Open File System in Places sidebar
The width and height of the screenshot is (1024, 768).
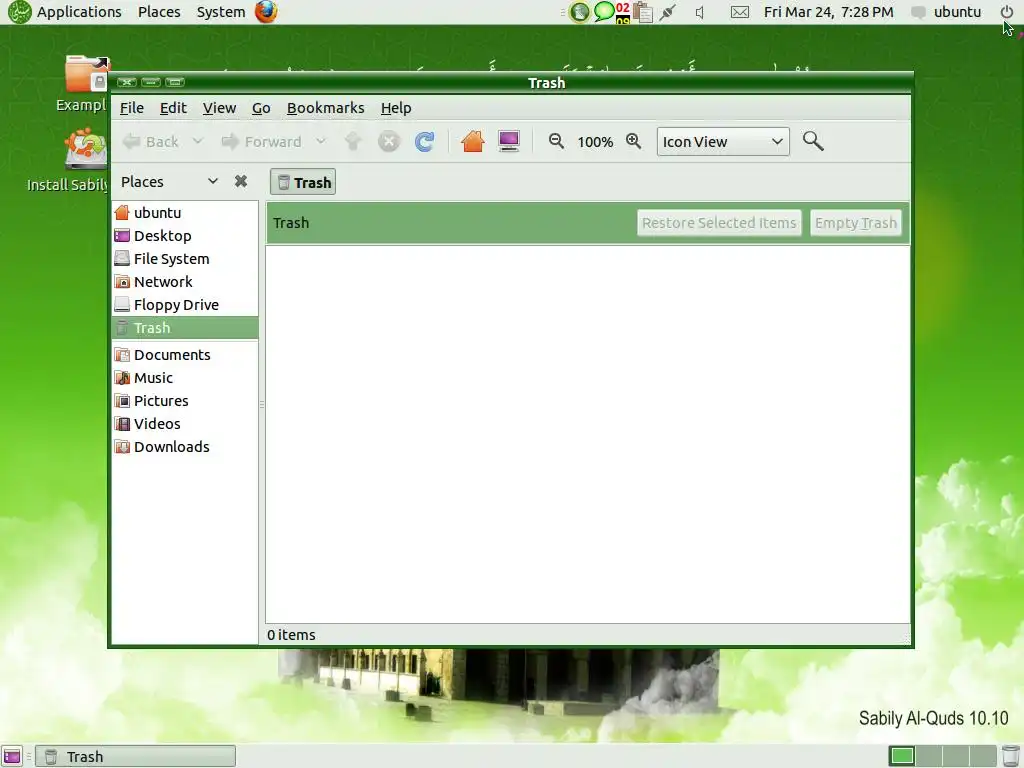coord(185,259)
